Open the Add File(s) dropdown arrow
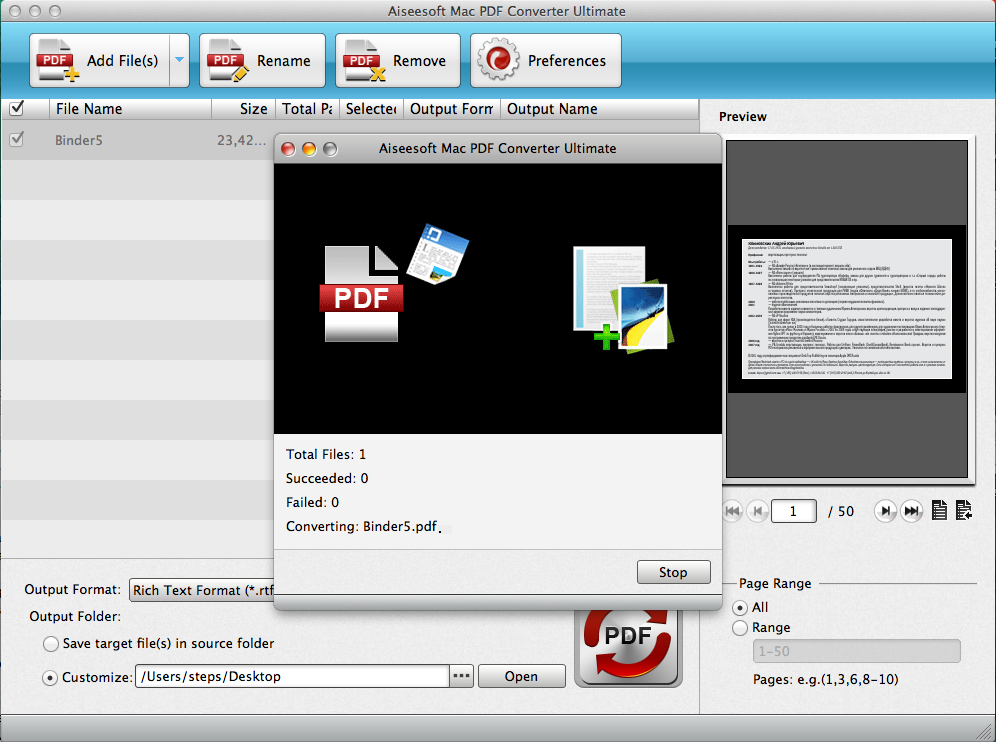Image resolution: width=996 pixels, height=742 pixels. coord(179,60)
